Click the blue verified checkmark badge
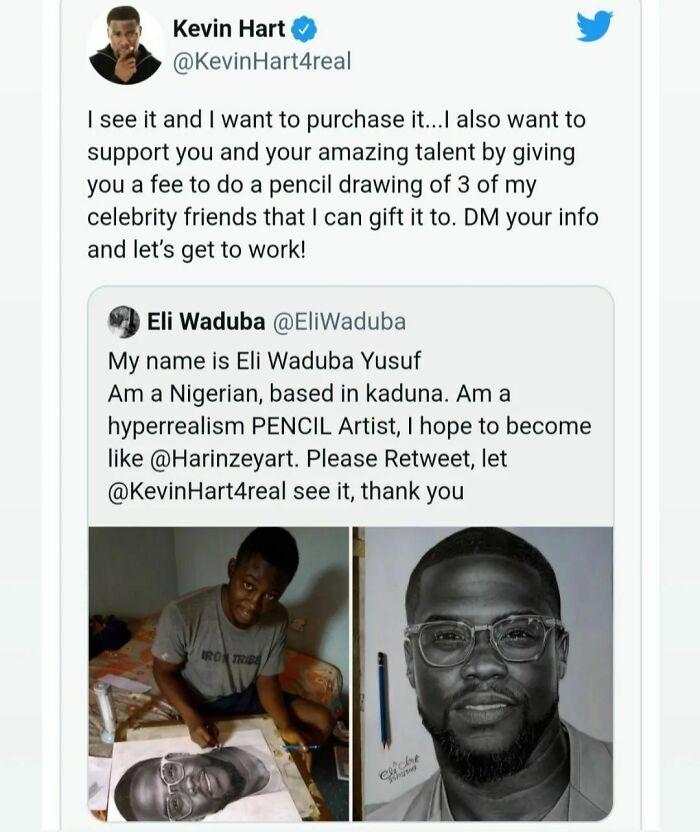 point(304,30)
